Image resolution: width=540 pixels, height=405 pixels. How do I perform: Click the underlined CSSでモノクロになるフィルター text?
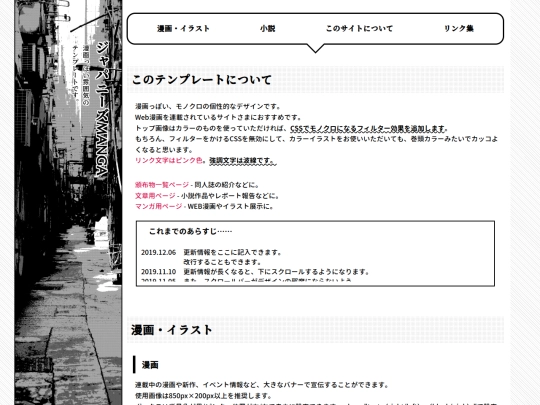coord(368,129)
